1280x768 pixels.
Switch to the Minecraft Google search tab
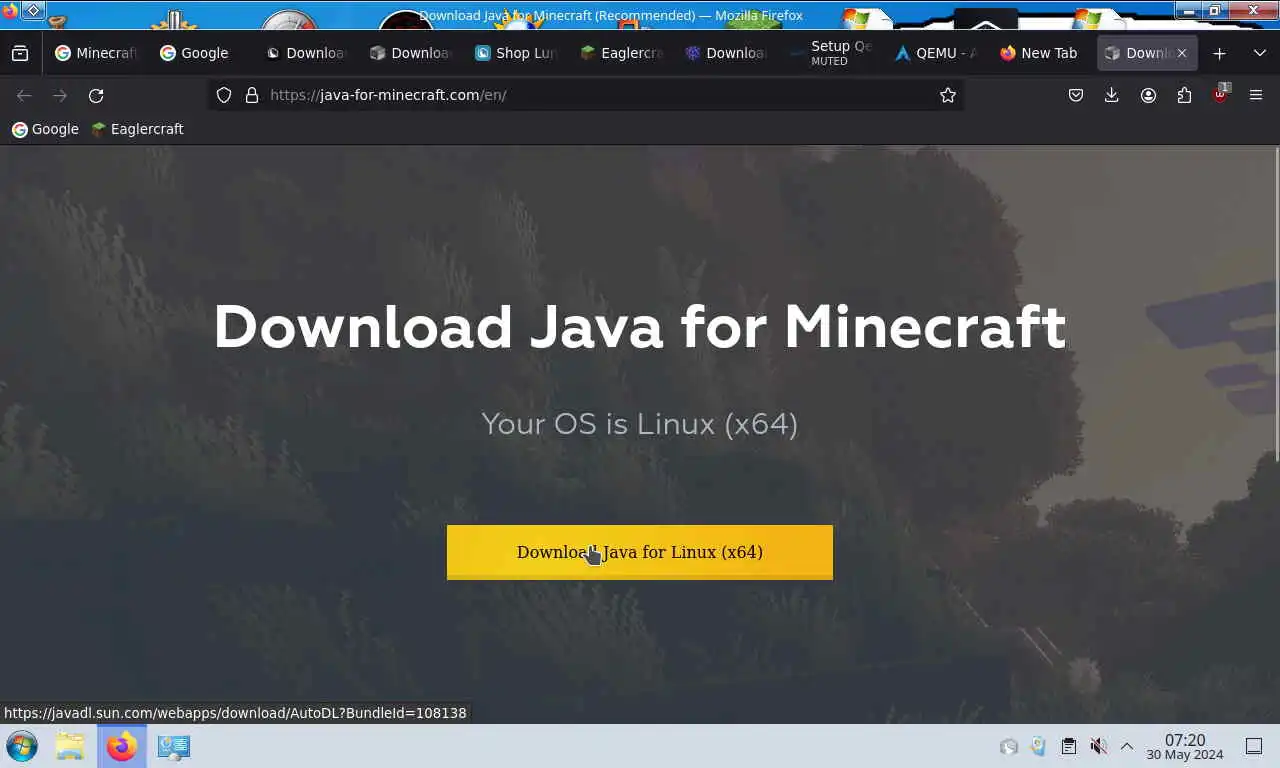coord(96,53)
